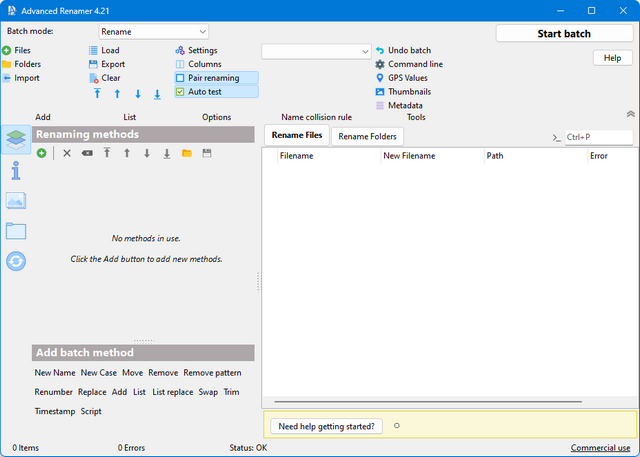Move selected list item down one

(138, 93)
